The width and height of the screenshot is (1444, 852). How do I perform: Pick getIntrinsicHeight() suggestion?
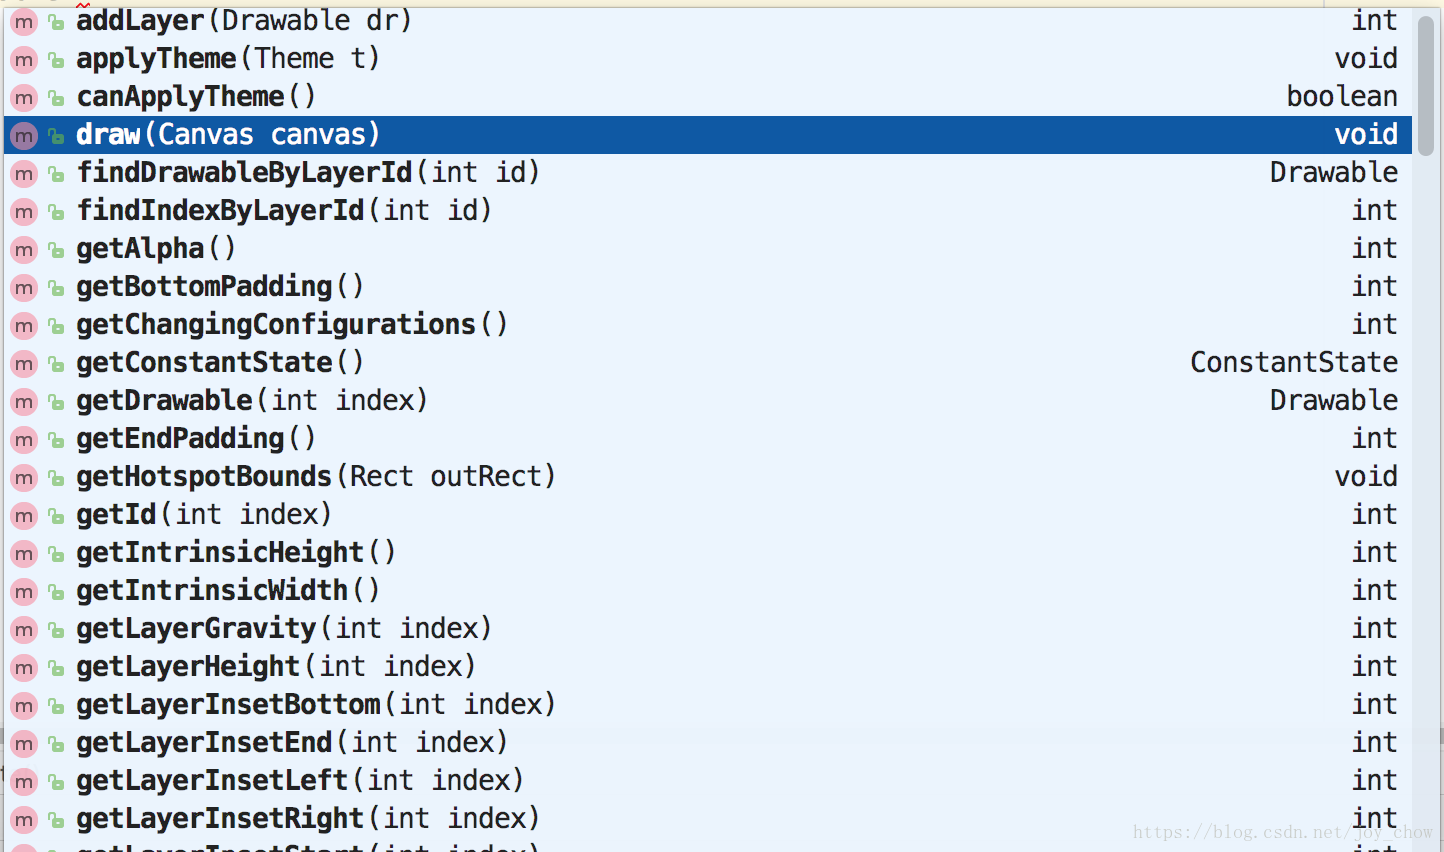click(x=708, y=553)
